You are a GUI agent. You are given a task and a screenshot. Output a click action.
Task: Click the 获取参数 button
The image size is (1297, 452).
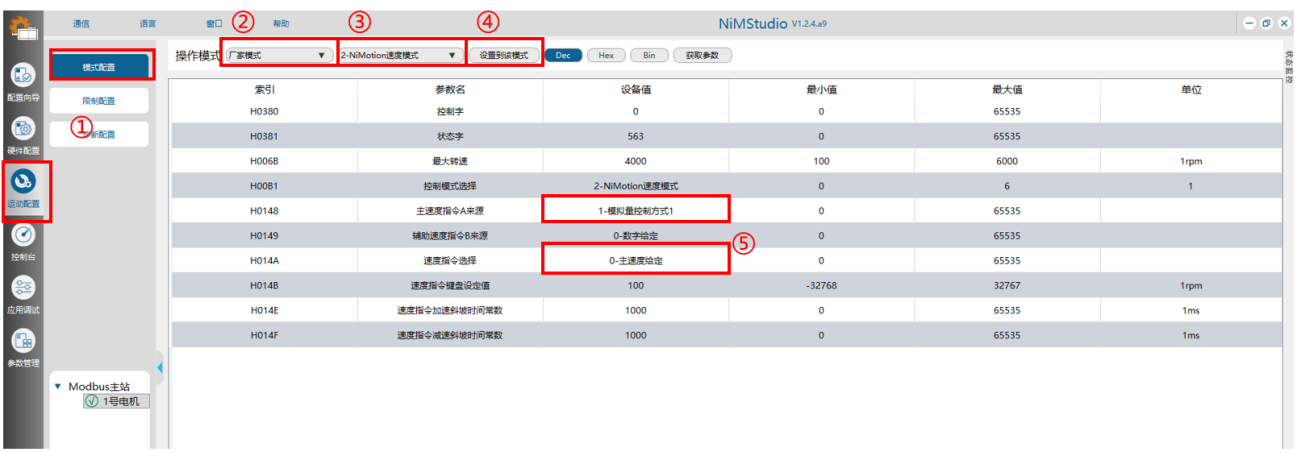(703, 56)
